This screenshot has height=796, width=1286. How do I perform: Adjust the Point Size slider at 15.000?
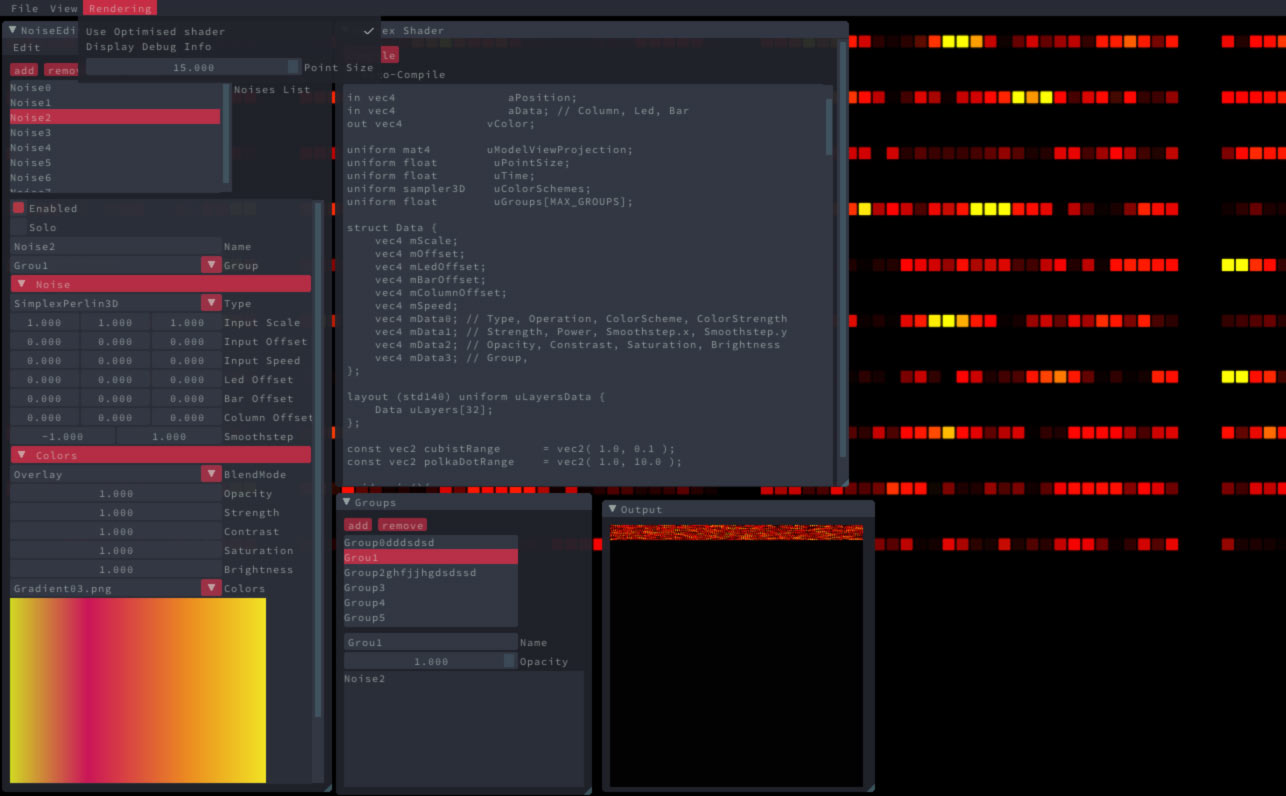point(193,67)
